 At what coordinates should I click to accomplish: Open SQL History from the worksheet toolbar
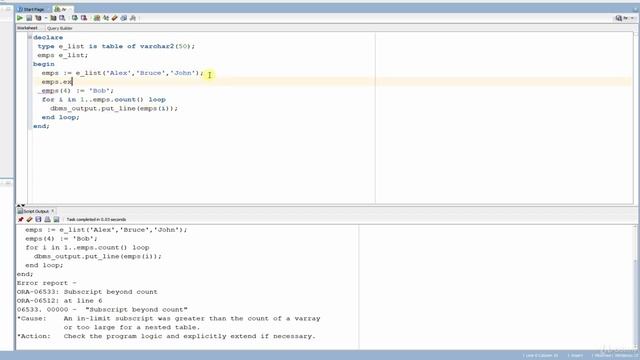(124, 18)
